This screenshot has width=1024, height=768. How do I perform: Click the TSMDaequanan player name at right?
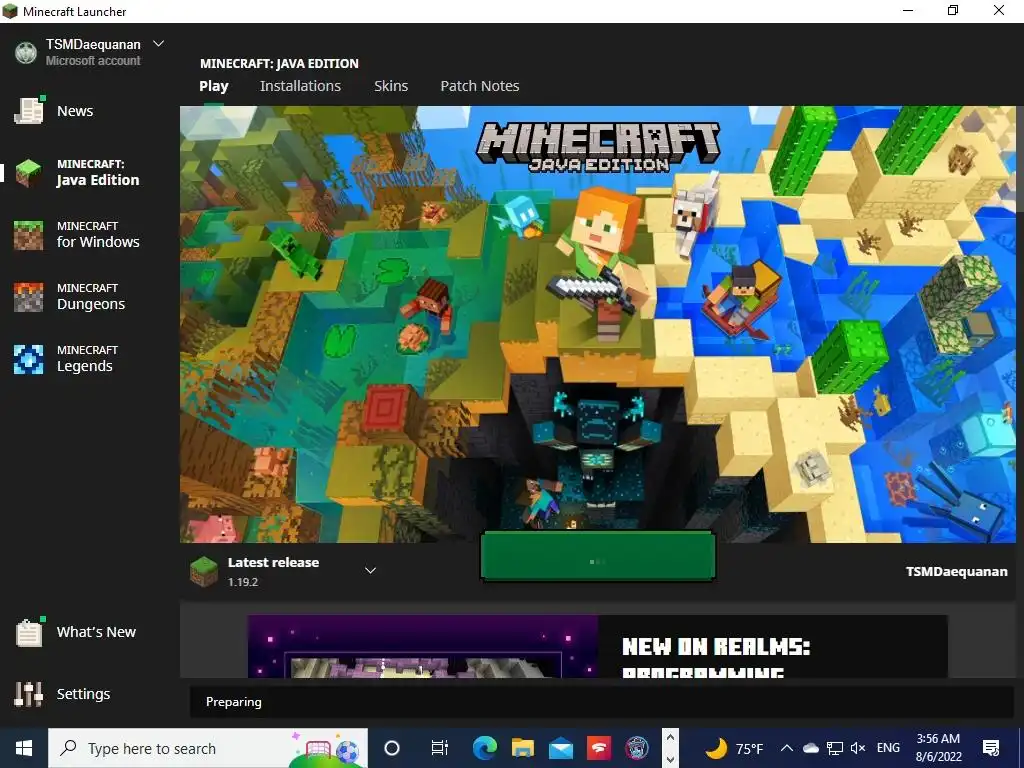[x=957, y=571]
